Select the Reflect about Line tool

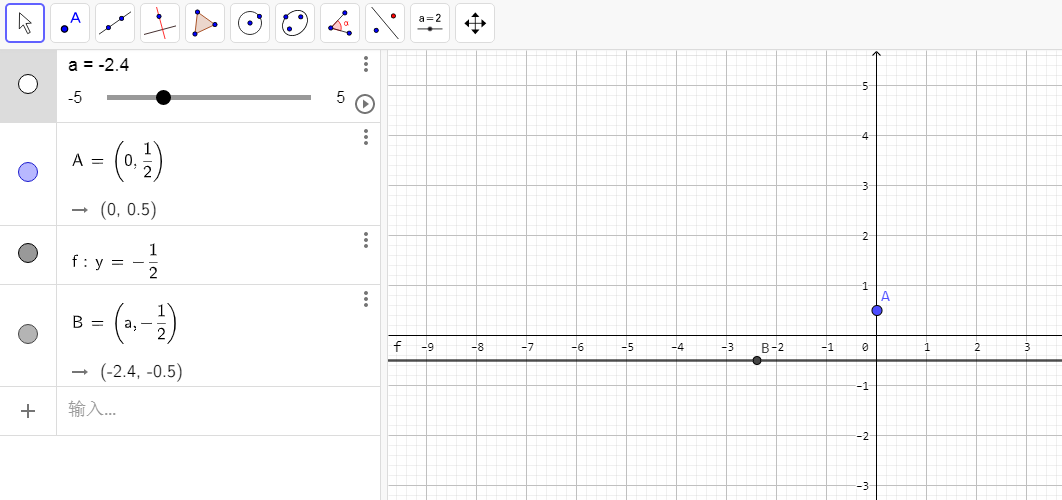point(385,22)
